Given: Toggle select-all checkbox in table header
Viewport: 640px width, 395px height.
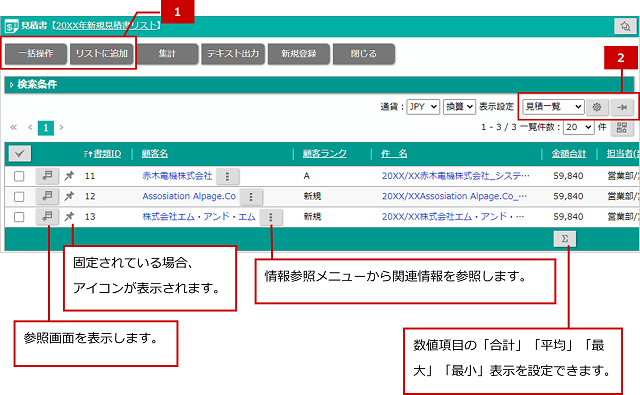Looking at the screenshot, I should 20,153.
